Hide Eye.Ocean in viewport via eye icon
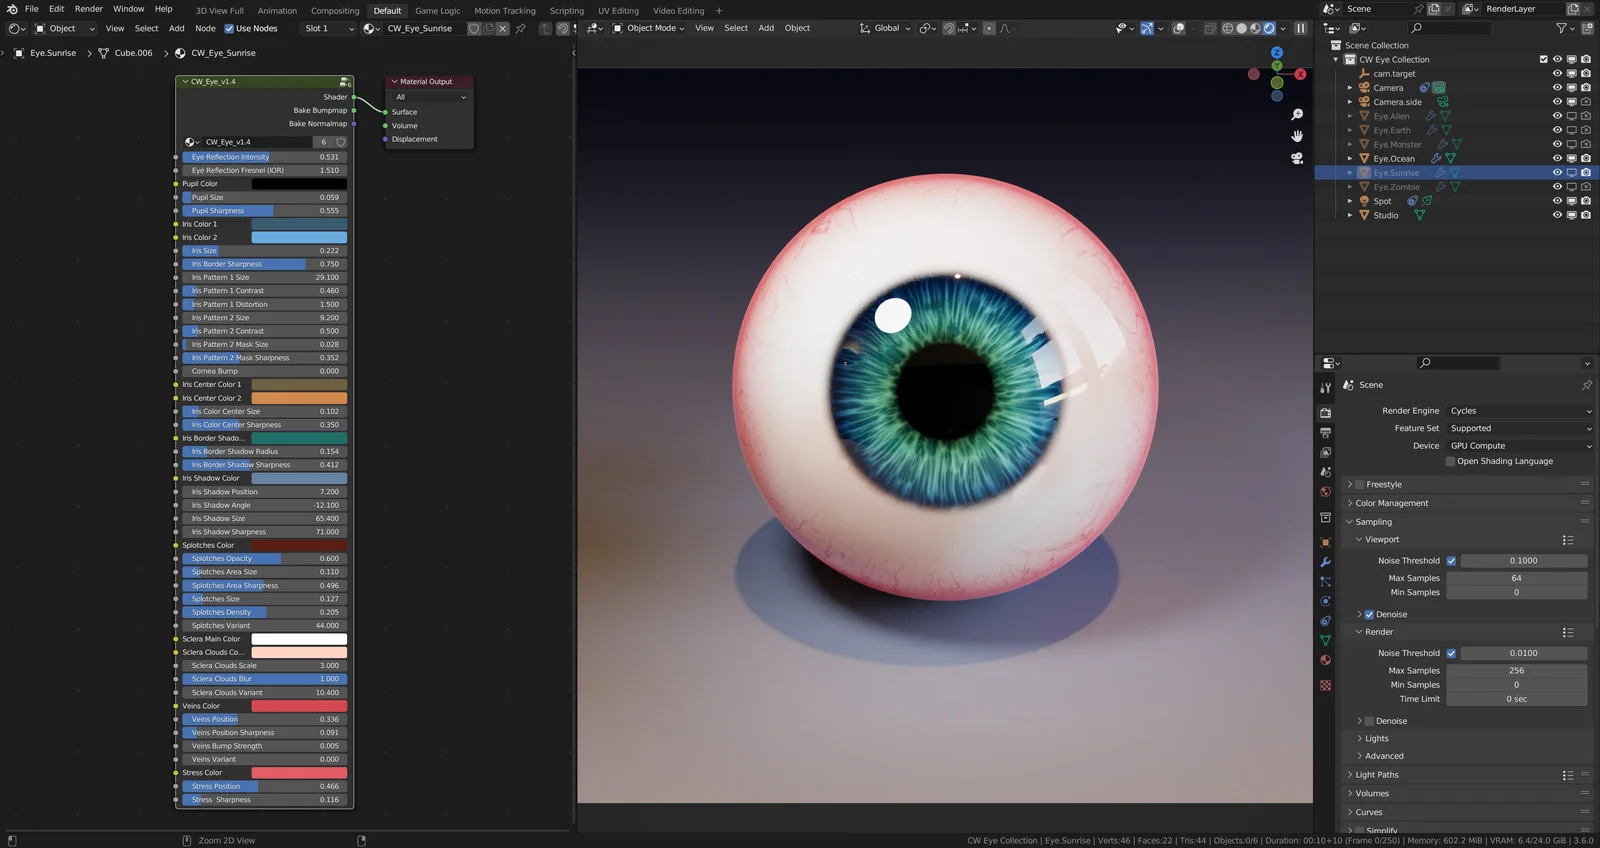 tap(1556, 158)
